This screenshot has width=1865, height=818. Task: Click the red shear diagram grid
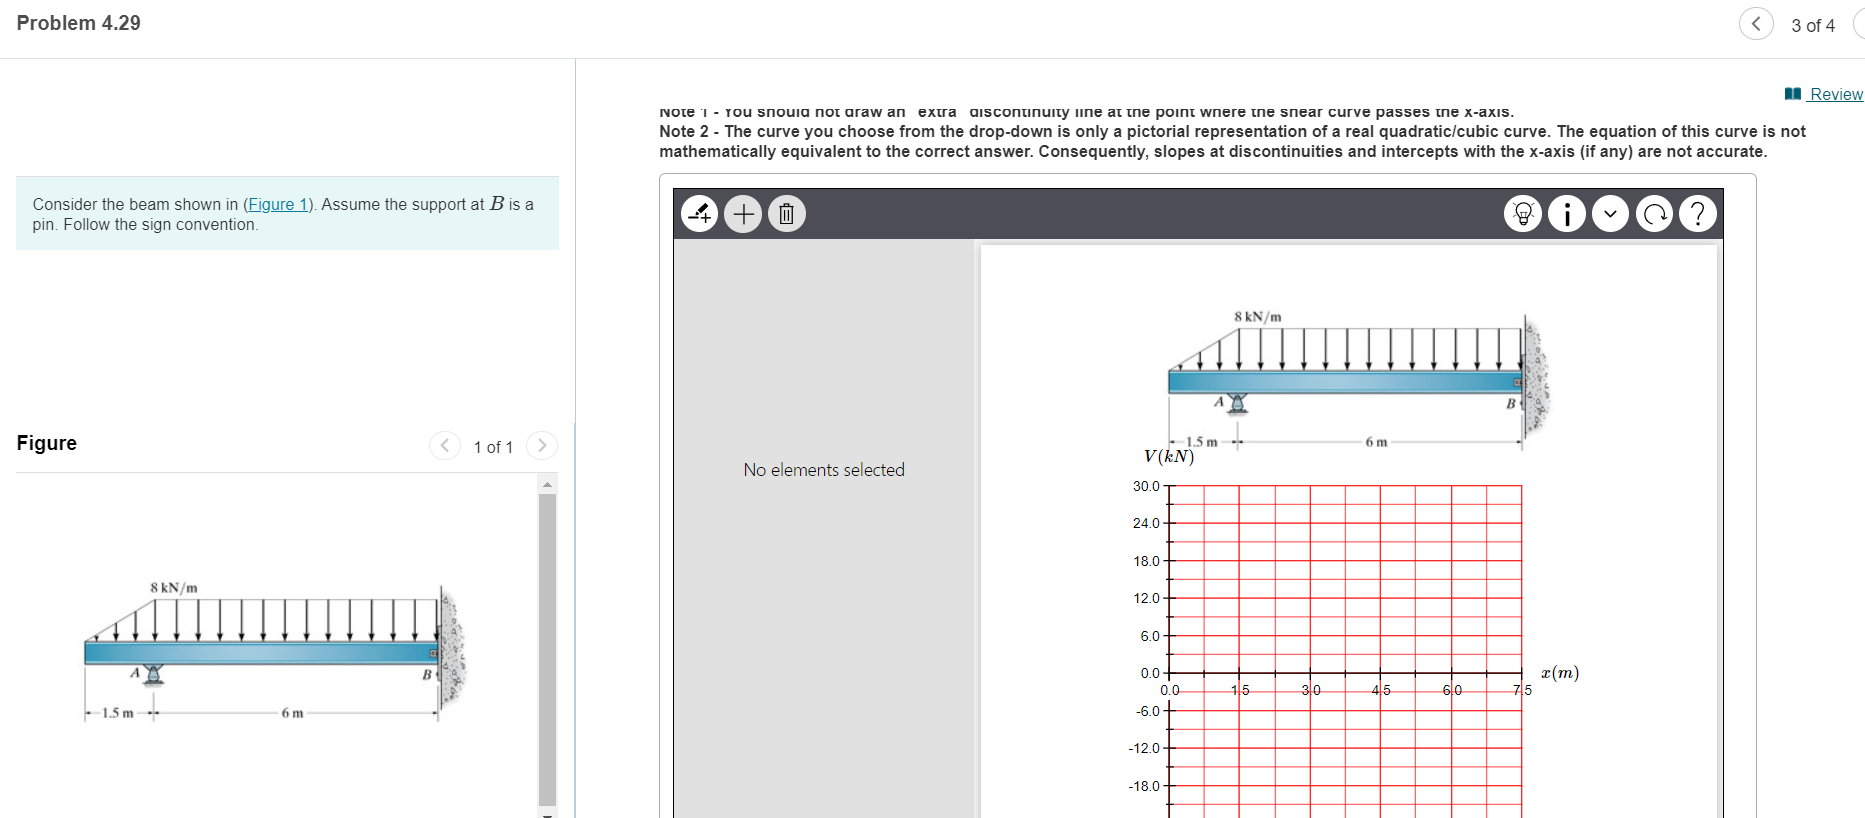(1345, 650)
